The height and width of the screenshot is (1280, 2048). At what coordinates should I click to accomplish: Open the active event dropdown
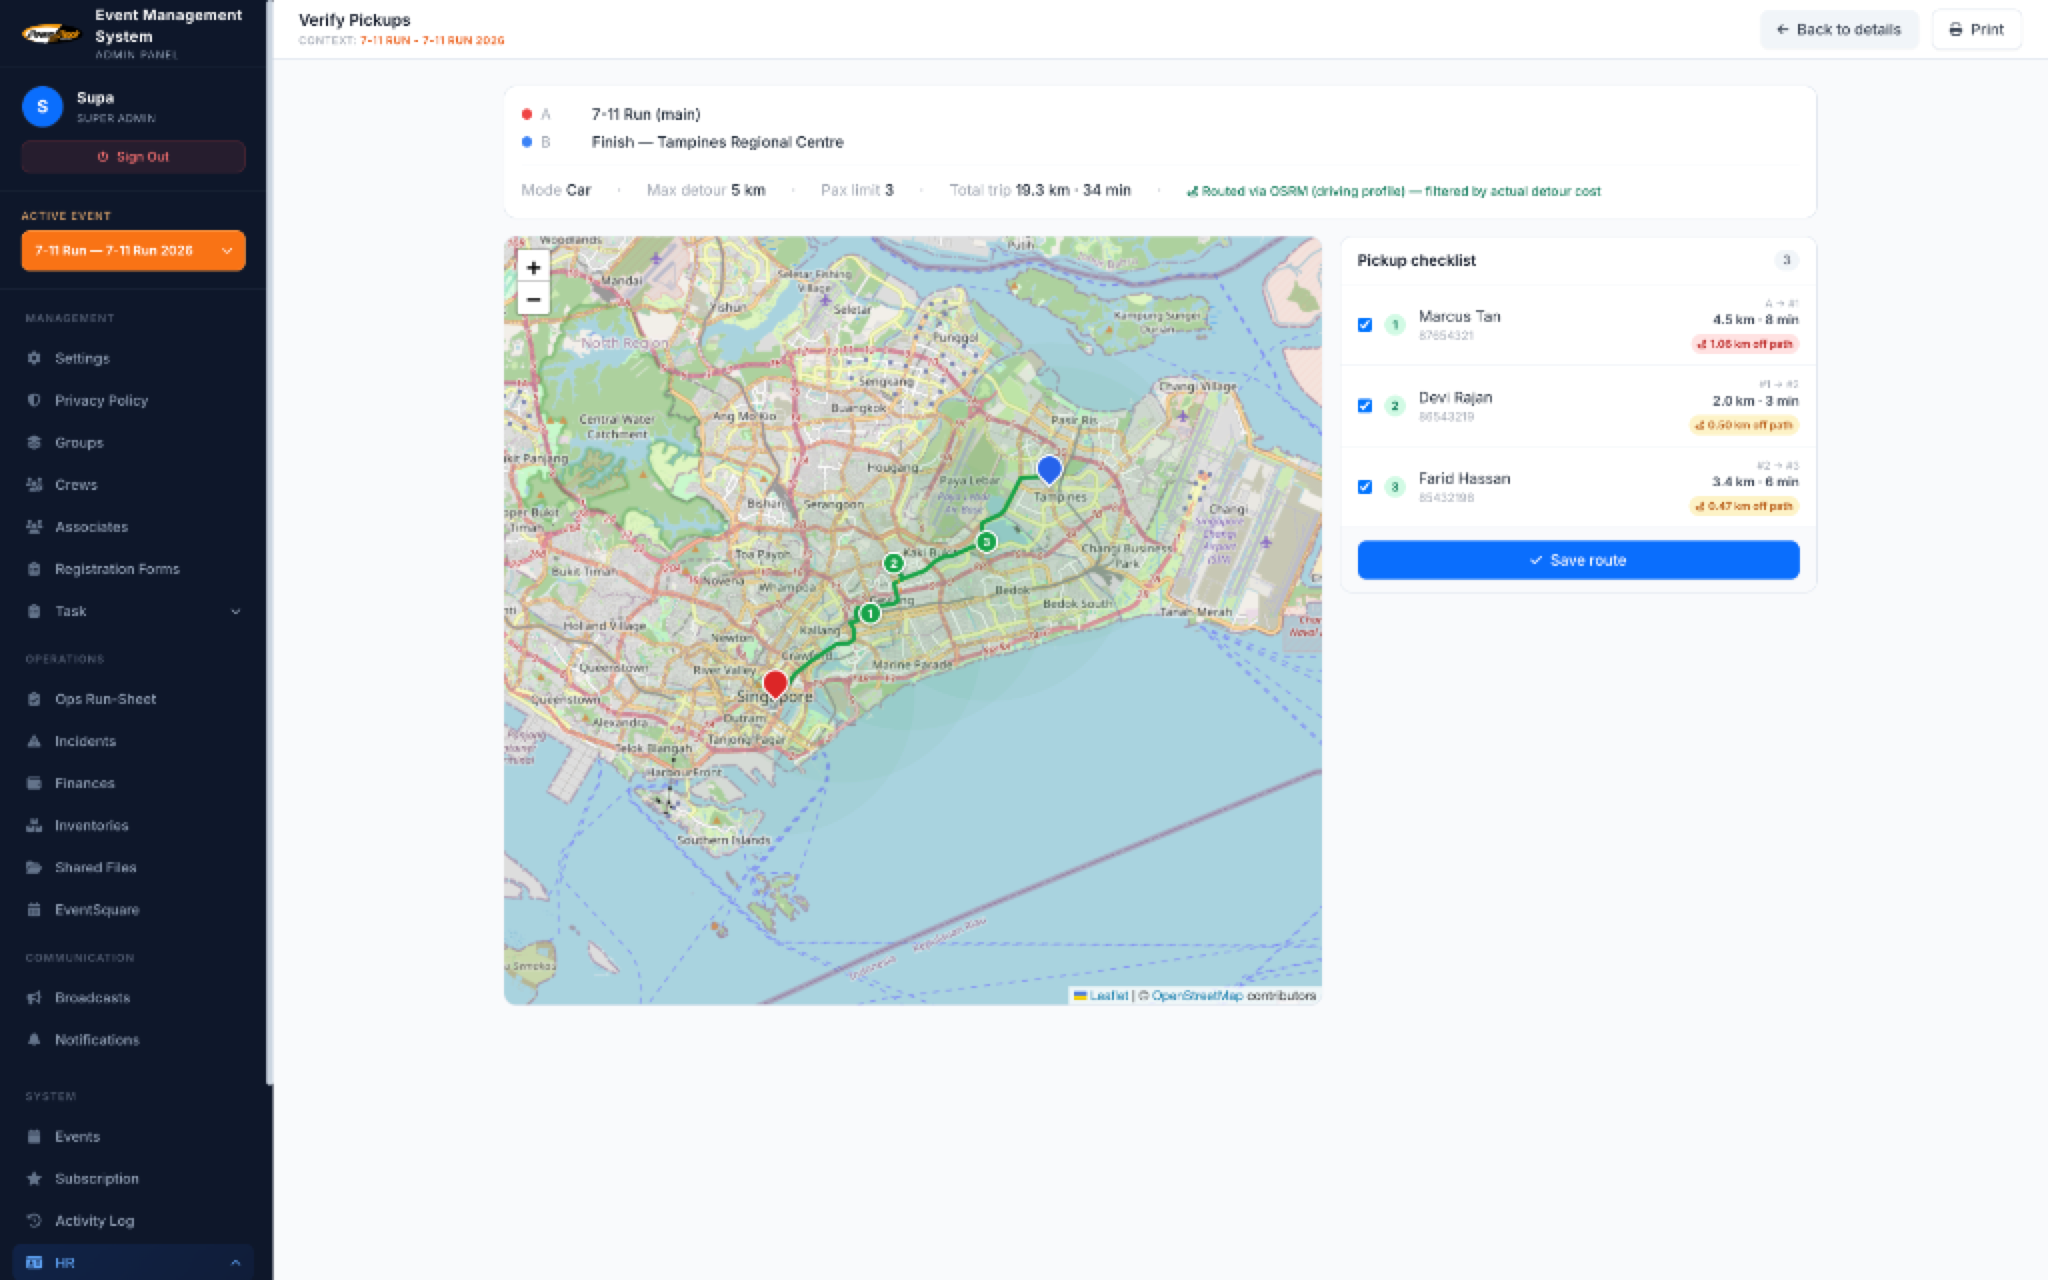click(x=133, y=250)
